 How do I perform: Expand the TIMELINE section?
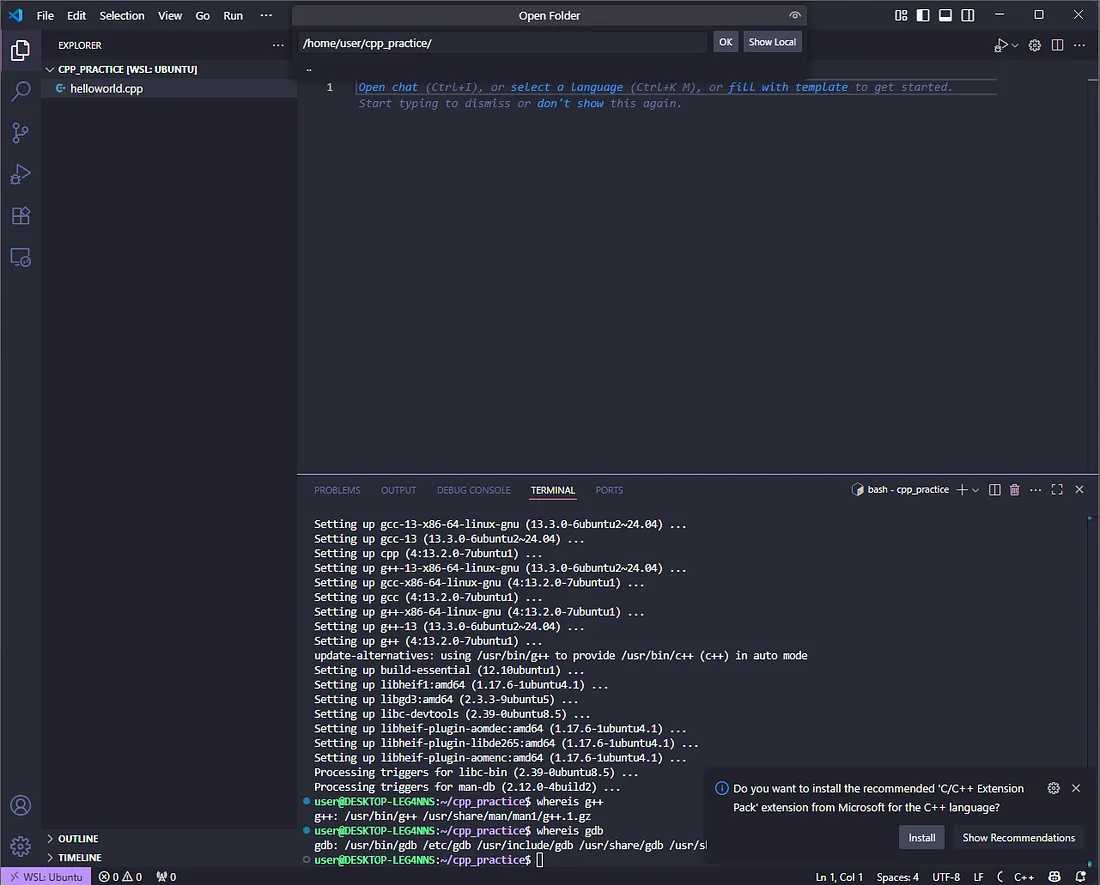(169, 858)
